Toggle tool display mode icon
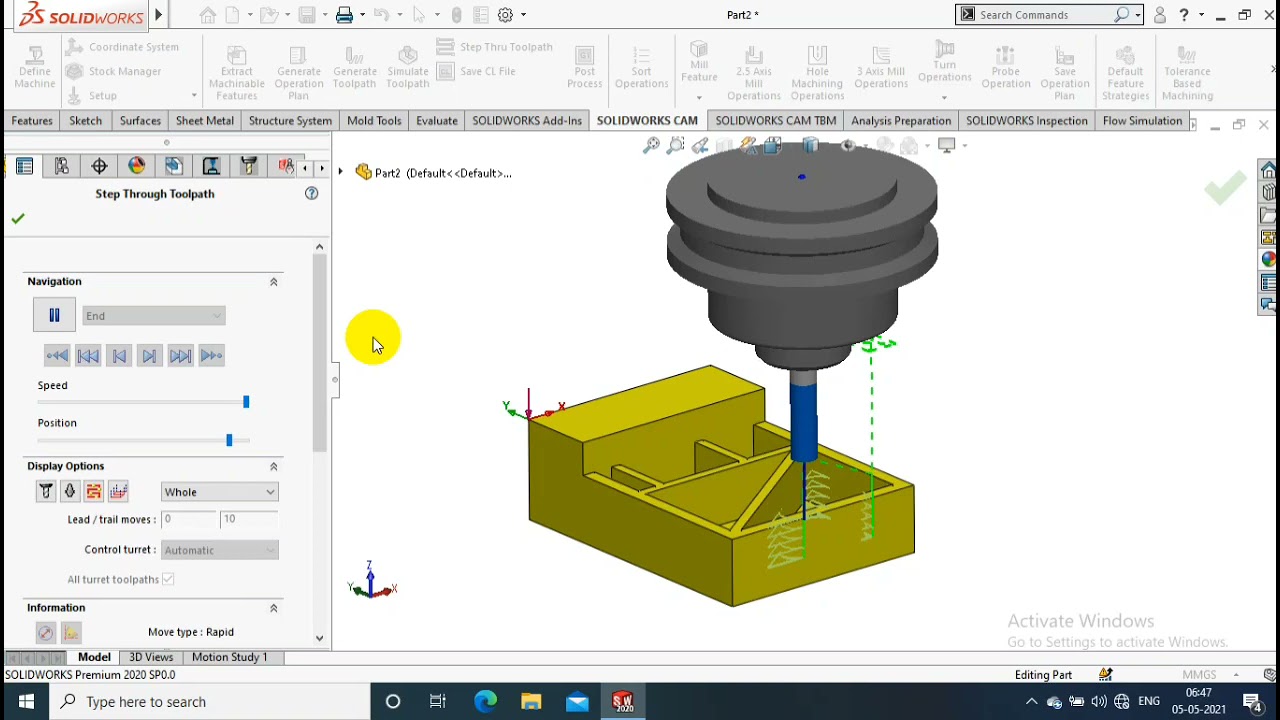 coord(46,491)
